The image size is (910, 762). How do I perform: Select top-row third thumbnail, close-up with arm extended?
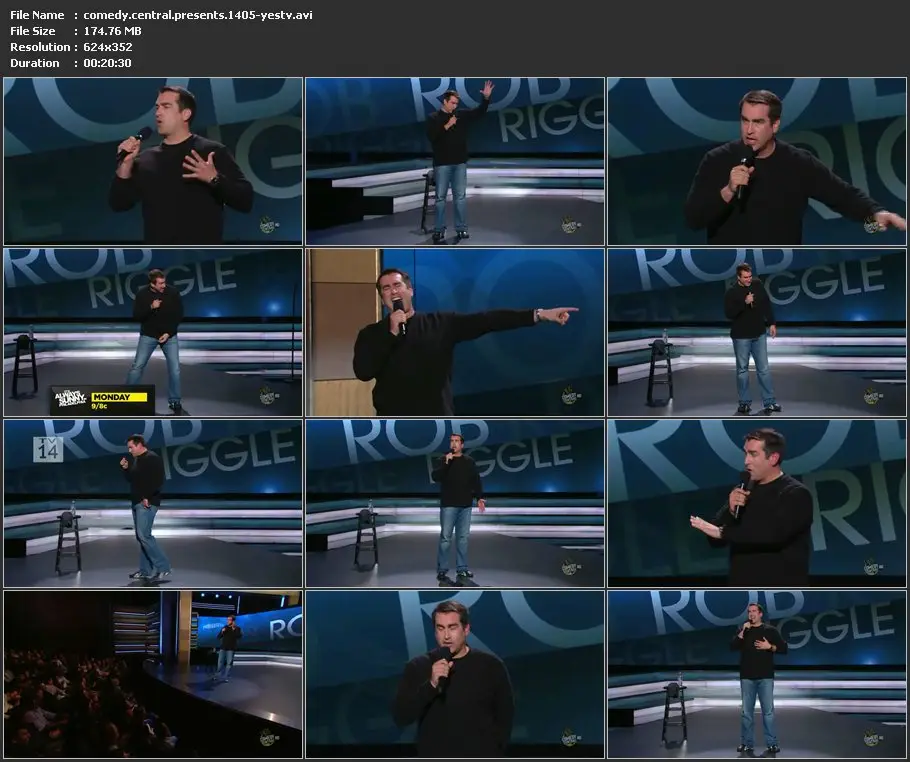click(x=757, y=161)
